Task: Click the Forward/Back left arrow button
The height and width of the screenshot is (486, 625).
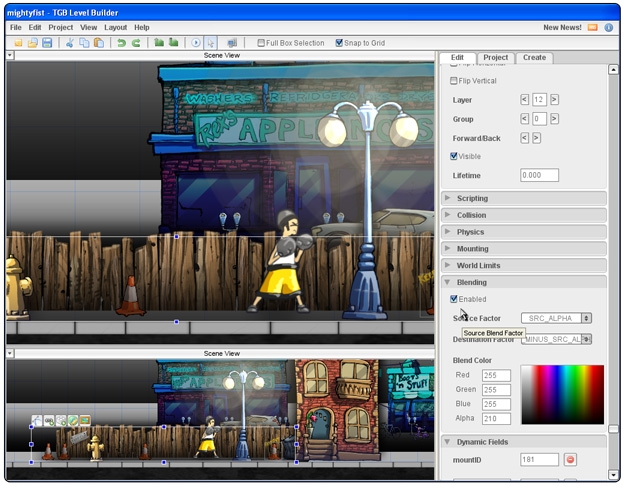Action: (525, 138)
